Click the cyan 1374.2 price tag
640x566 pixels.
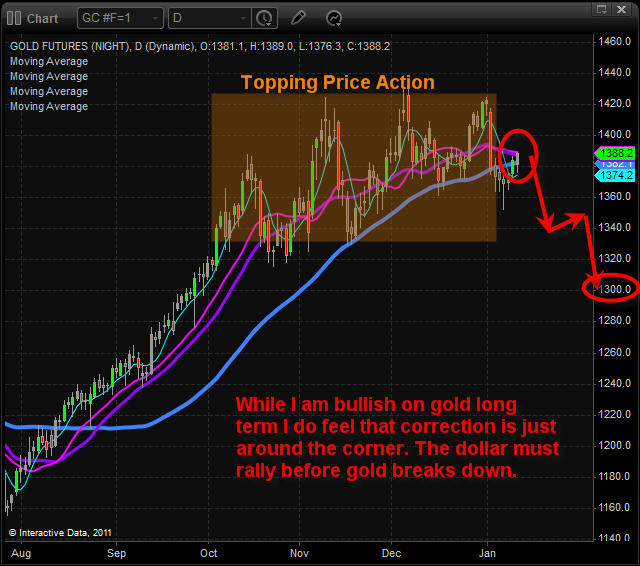615,175
